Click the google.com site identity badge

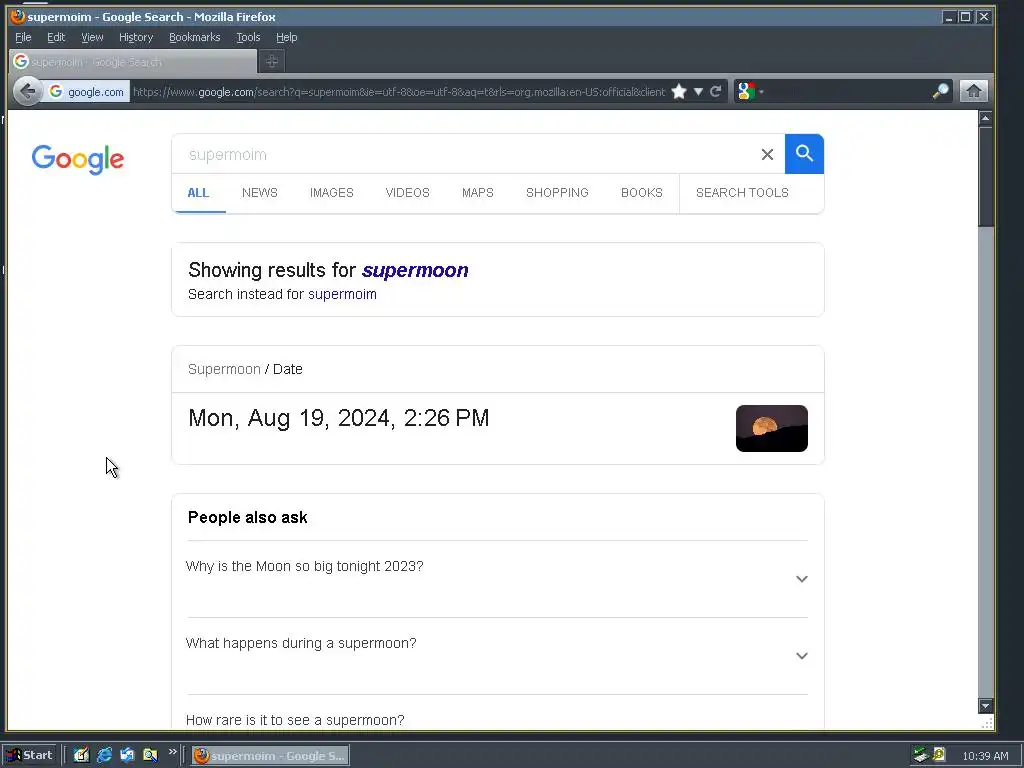click(87, 92)
